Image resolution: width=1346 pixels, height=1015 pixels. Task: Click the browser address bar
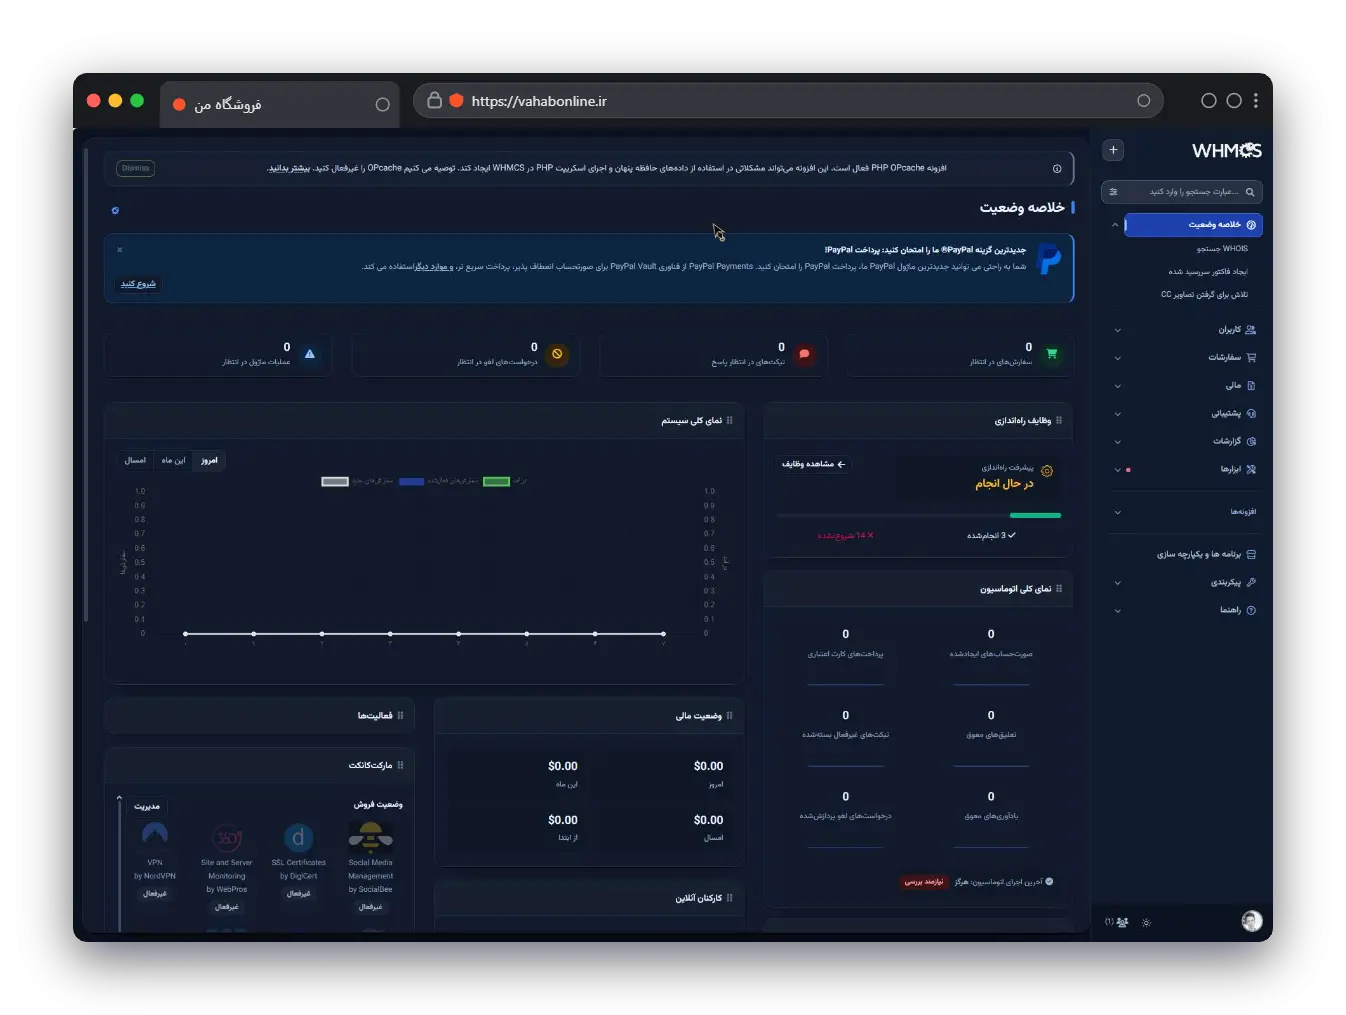(x=788, y=101)
